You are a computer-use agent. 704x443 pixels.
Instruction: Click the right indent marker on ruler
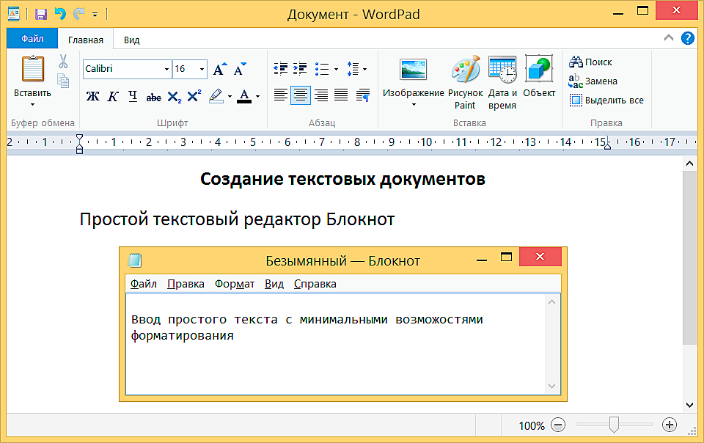point(607,145)
